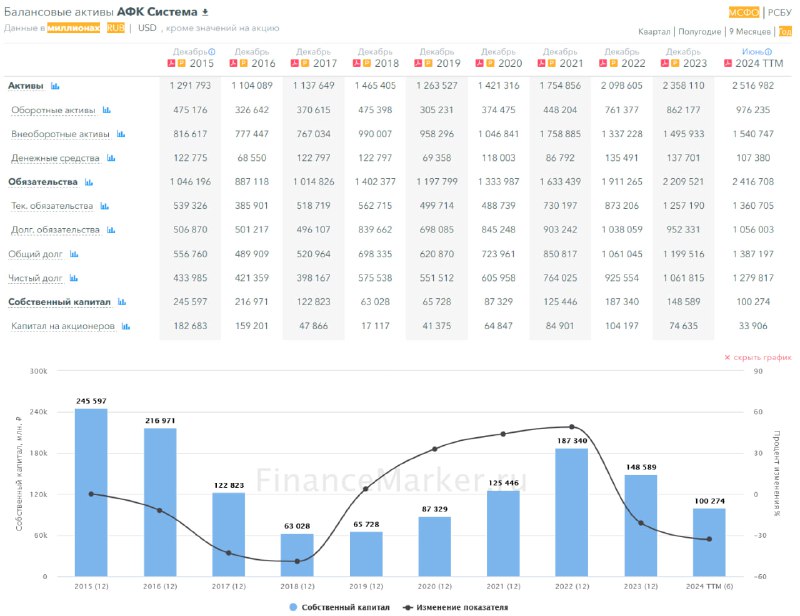Show chart for Тек. обязательства row
This screenshot has width=800, height=616.
(105, 206)
